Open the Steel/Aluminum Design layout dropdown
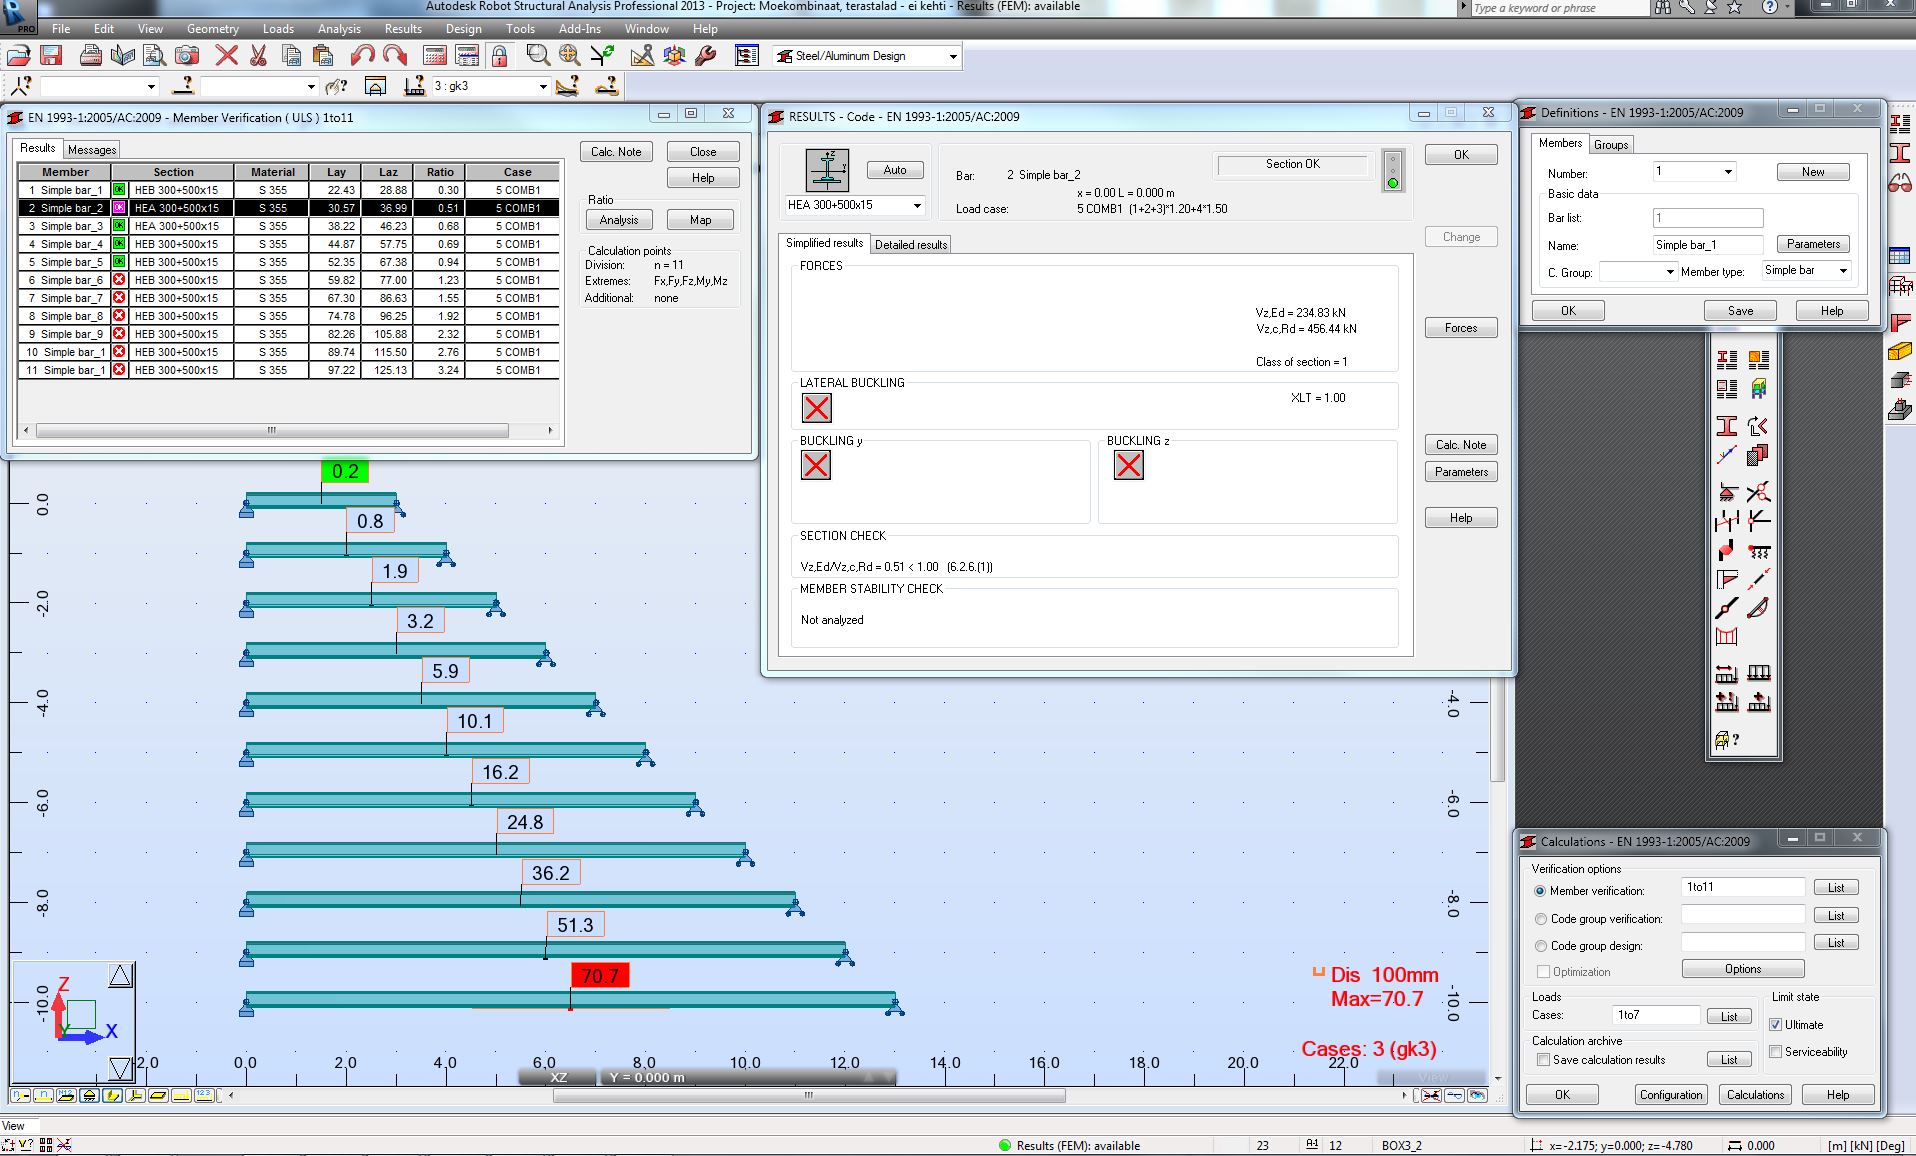The image size is (1916, 1156). point(951,56)
